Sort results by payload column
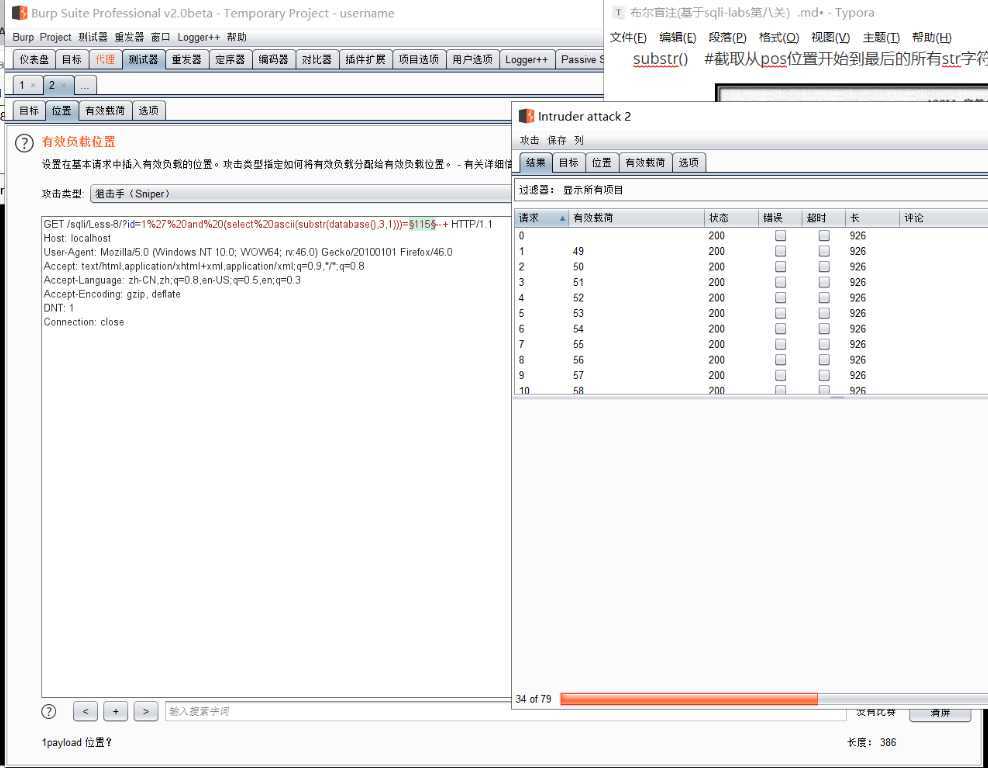The height and width of the screenshot is (768, 988). [636, 218]
